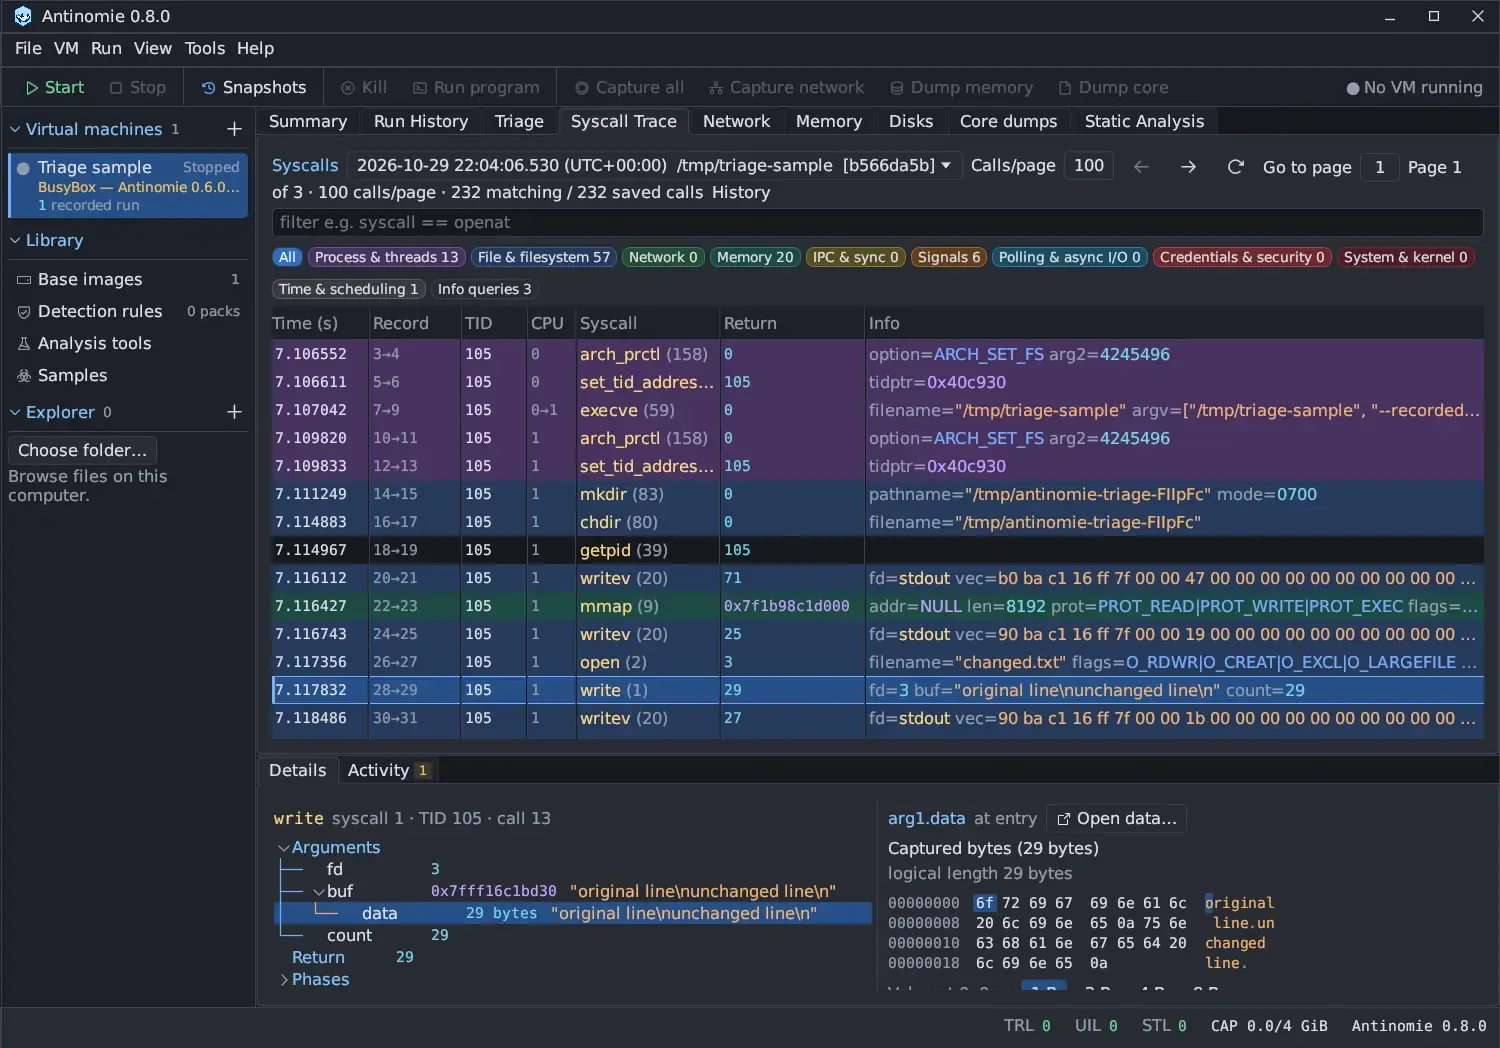Add a new virtual machine with plus icon
The width and height of the screenshot is (1500, 1048).
234,129
